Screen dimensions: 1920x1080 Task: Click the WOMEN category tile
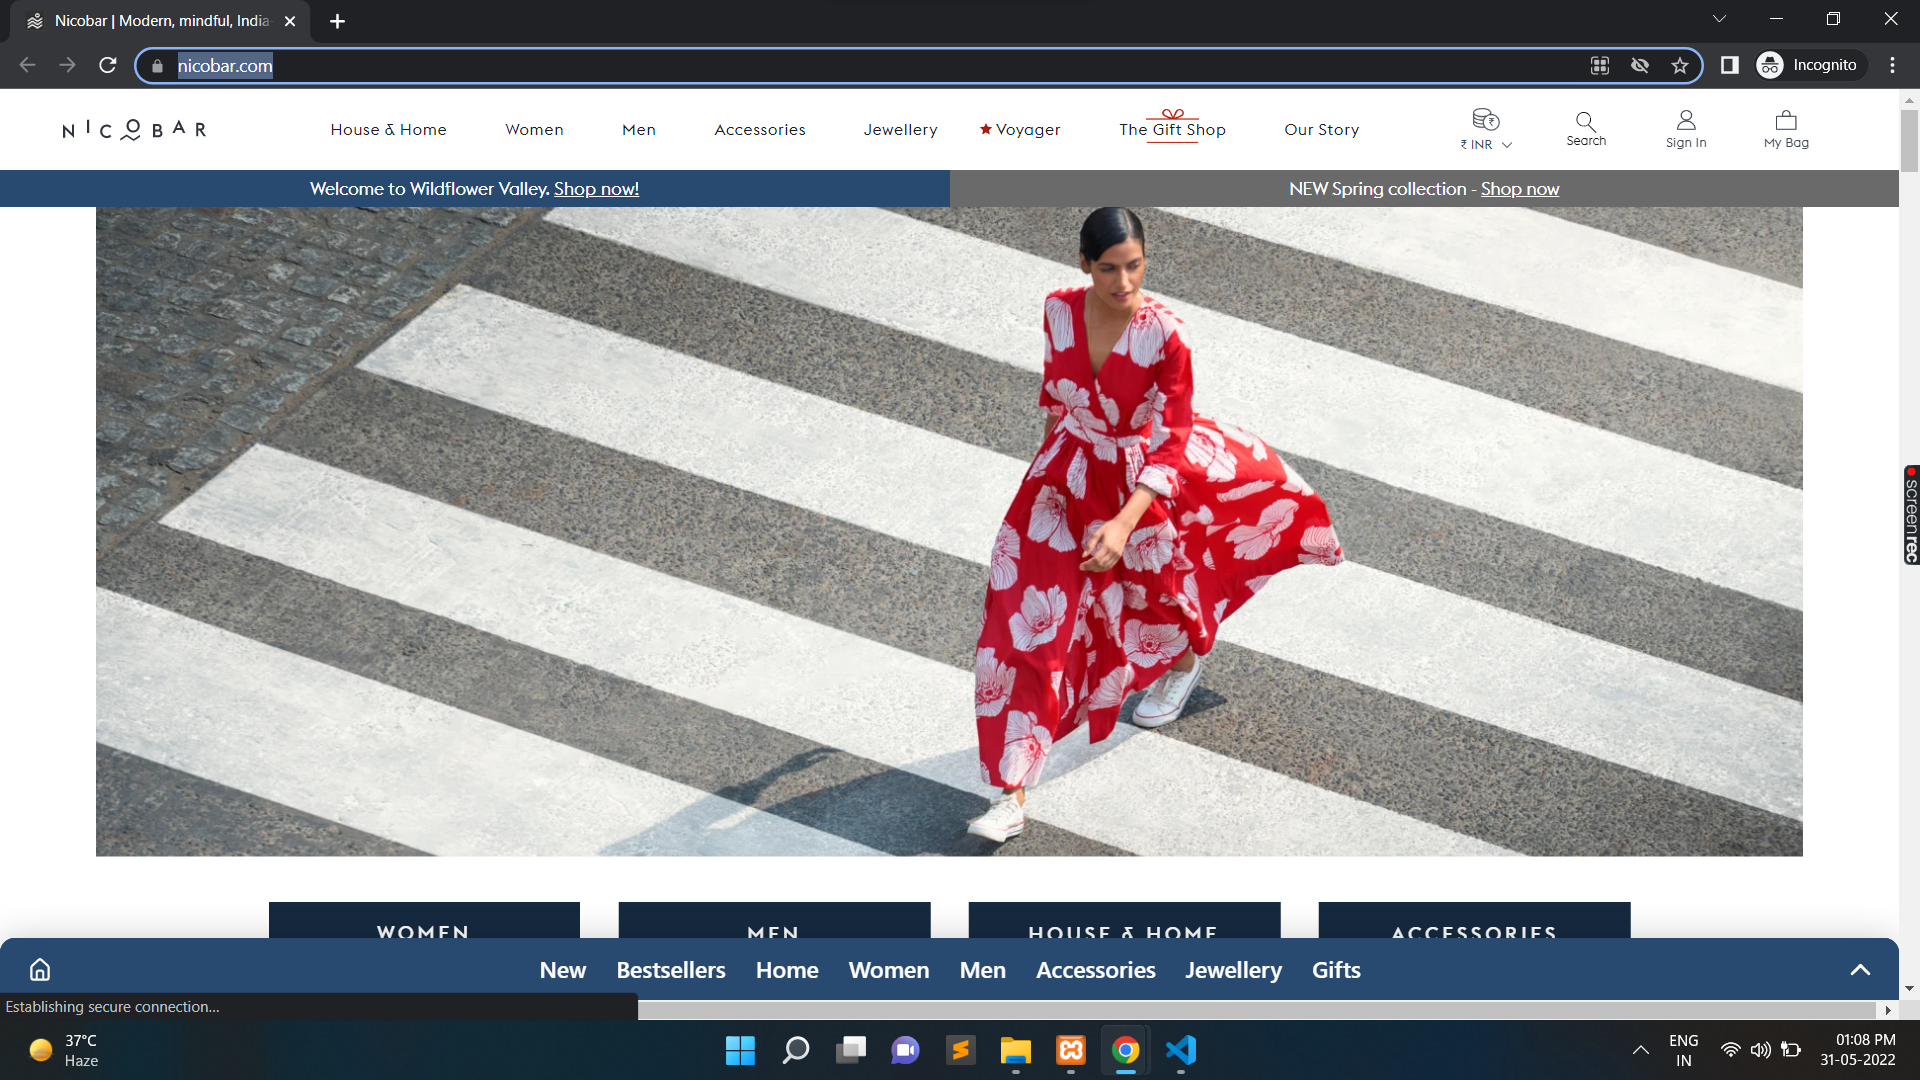424,921
